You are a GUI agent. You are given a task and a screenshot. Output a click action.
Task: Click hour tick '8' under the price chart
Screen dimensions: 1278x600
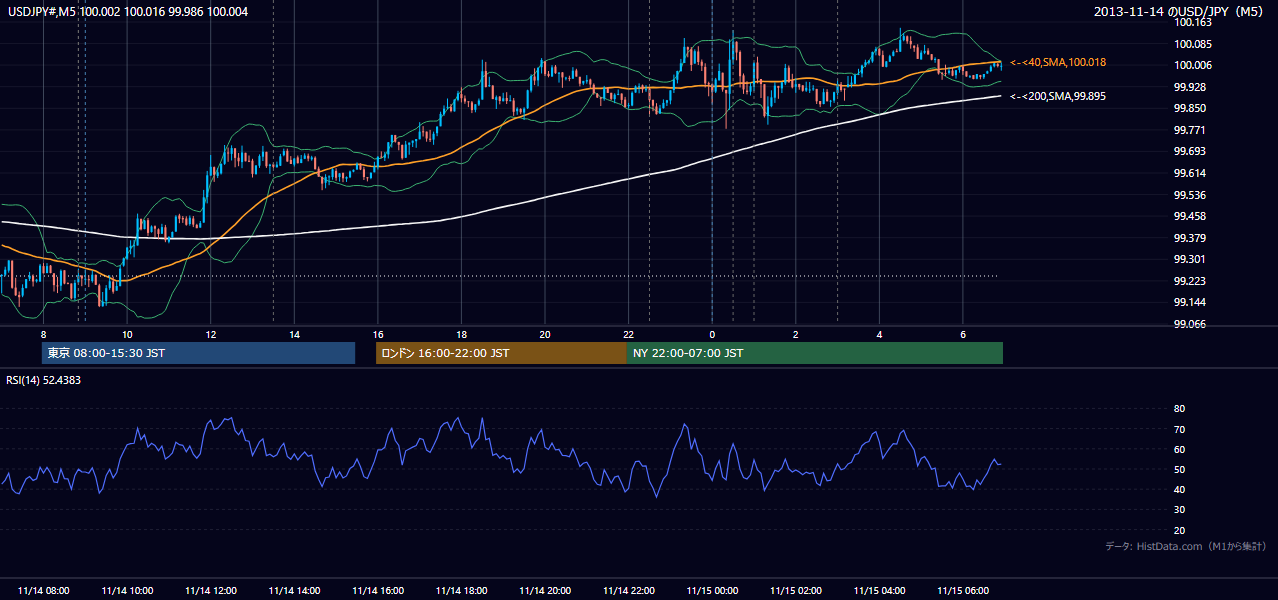pyautogui.click(x=43, y=334)
